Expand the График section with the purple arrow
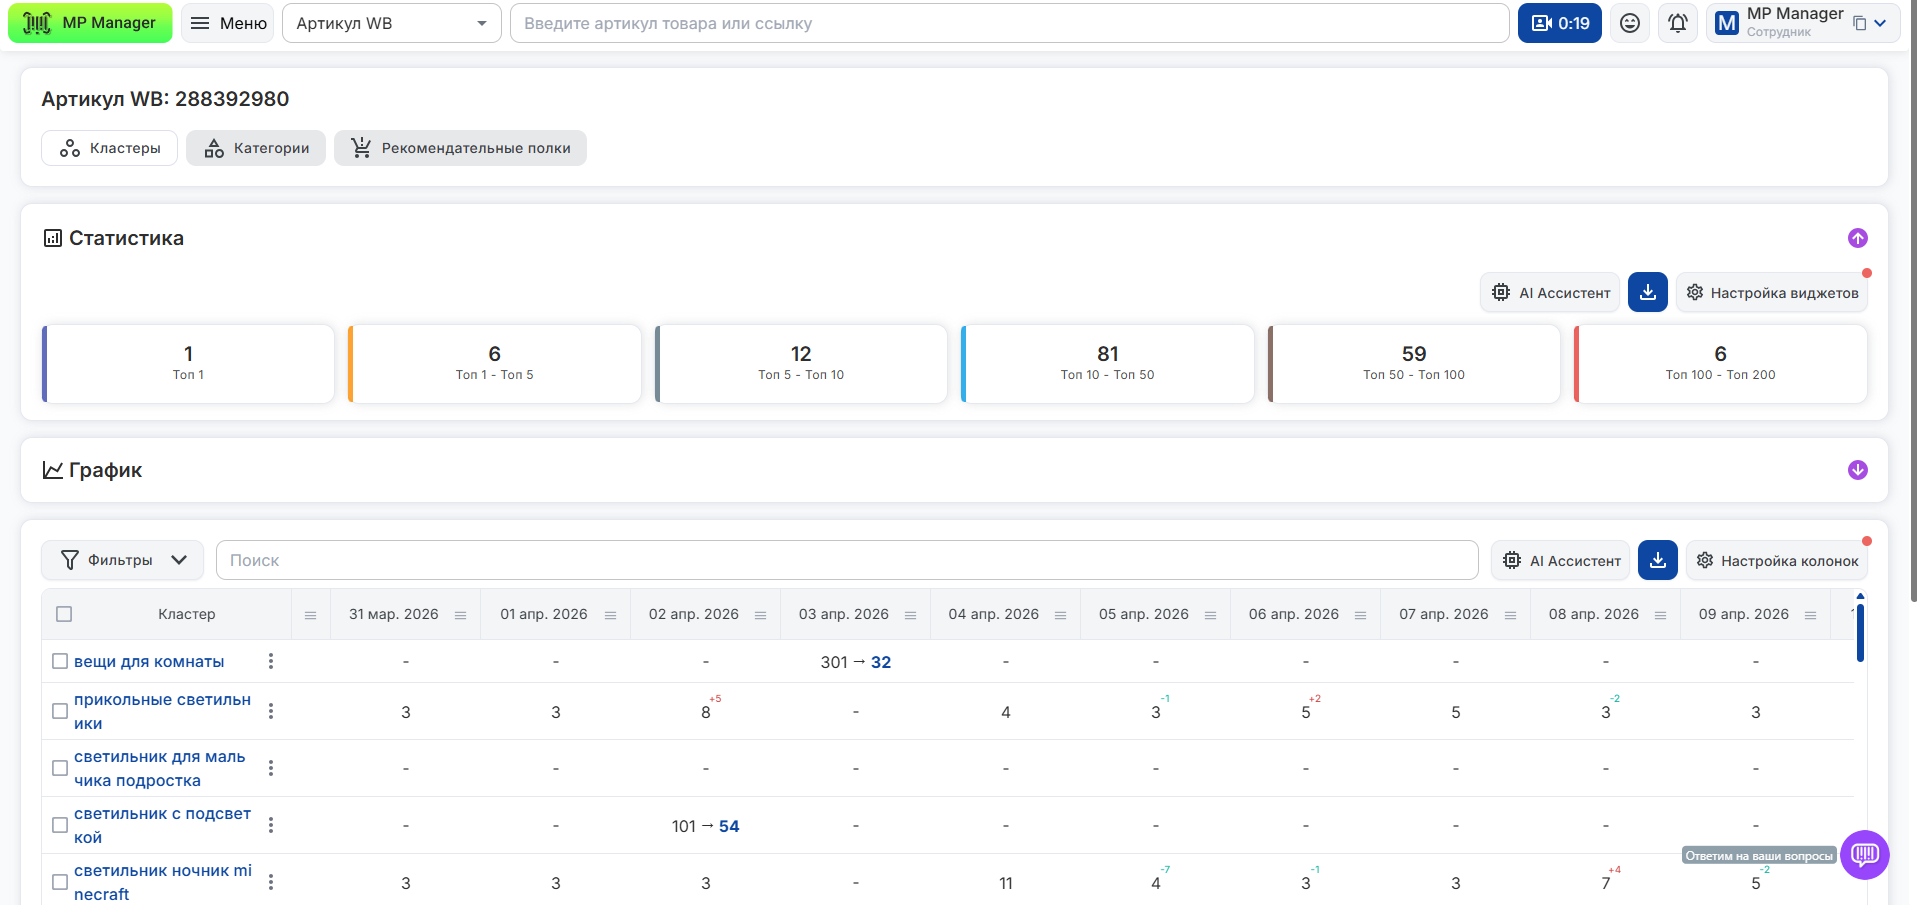Image resolution: width=1917 pixels, height=905 pixels. pos(1857,470)
